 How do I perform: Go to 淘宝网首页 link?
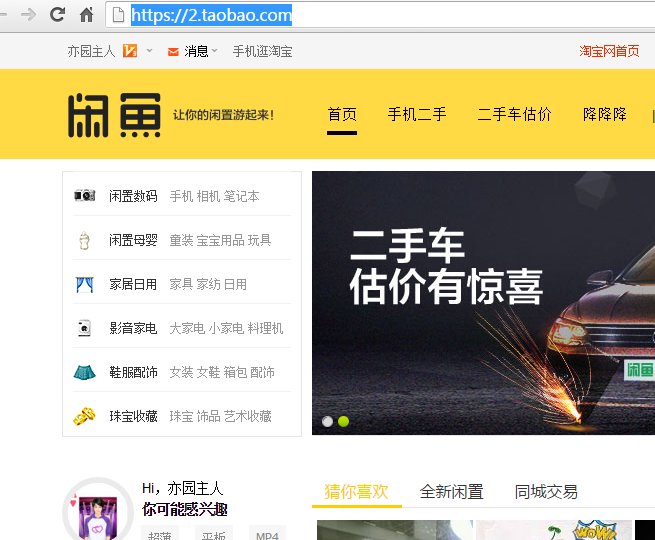pos(609,51)
